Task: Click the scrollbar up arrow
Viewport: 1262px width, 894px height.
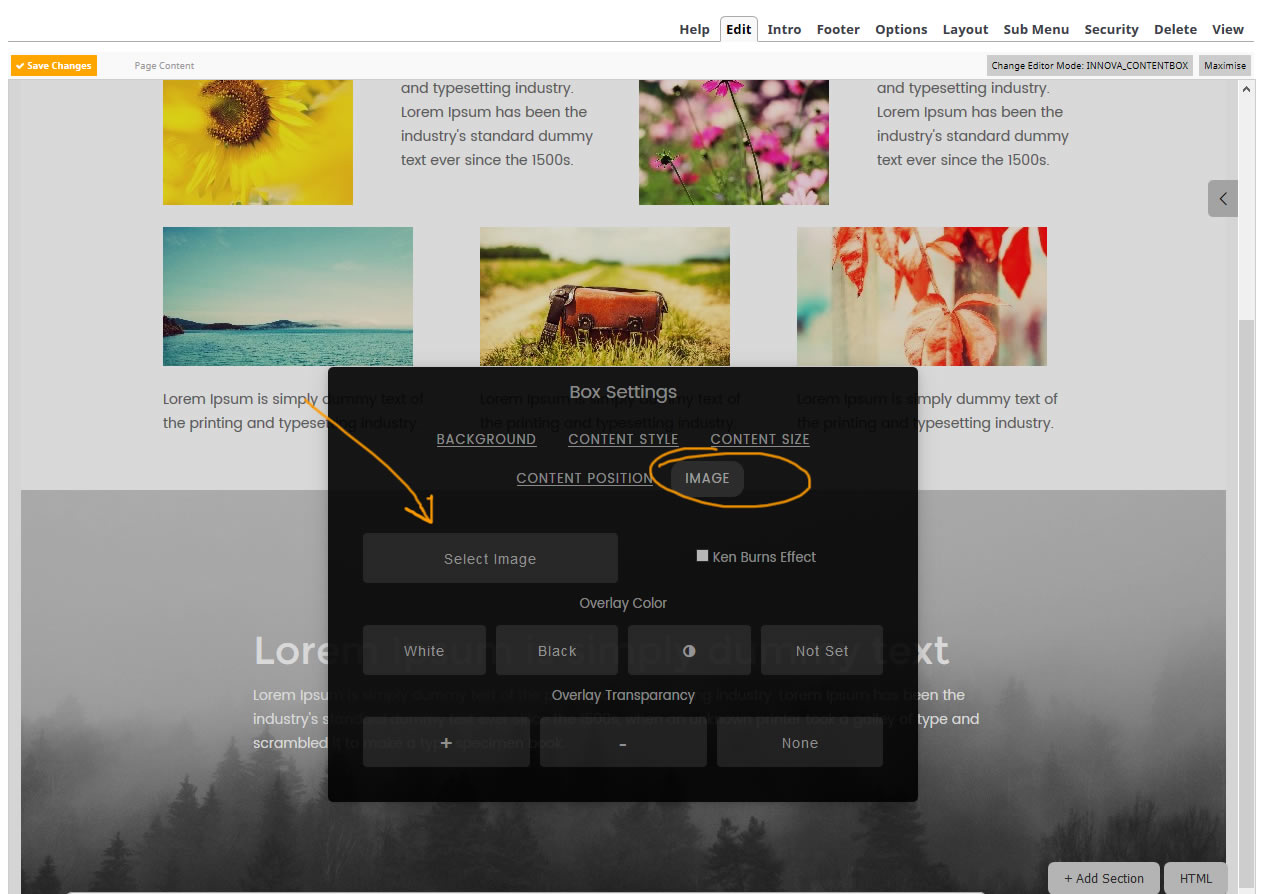Action: pyautogui.click(x=1246, y=89)
